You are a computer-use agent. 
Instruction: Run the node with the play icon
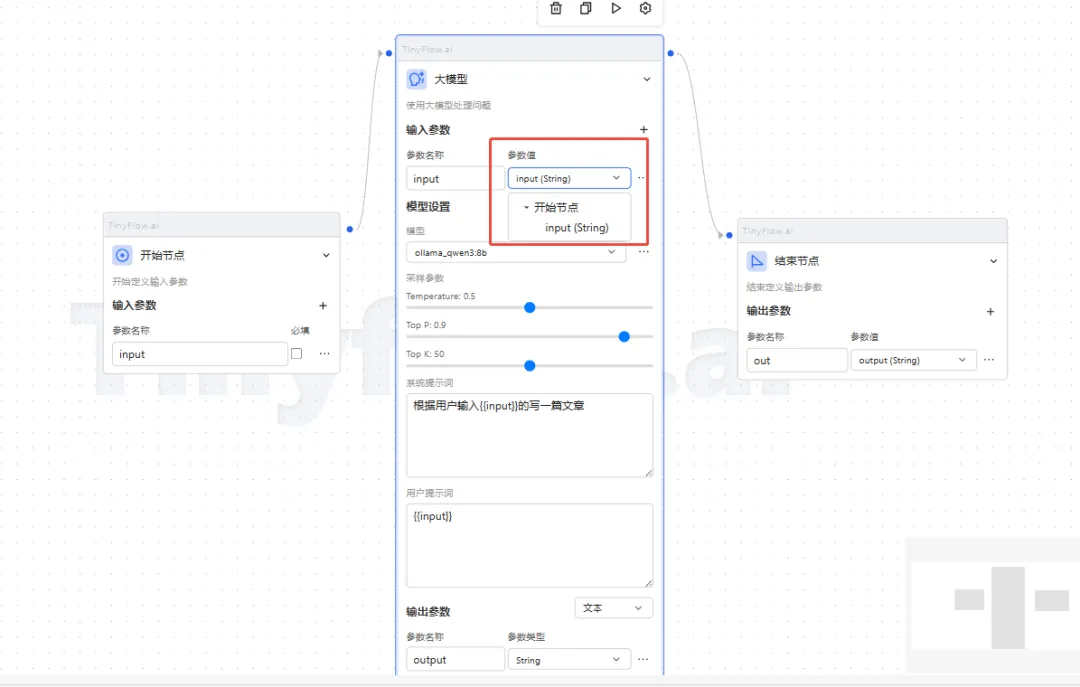pos(616,8)
